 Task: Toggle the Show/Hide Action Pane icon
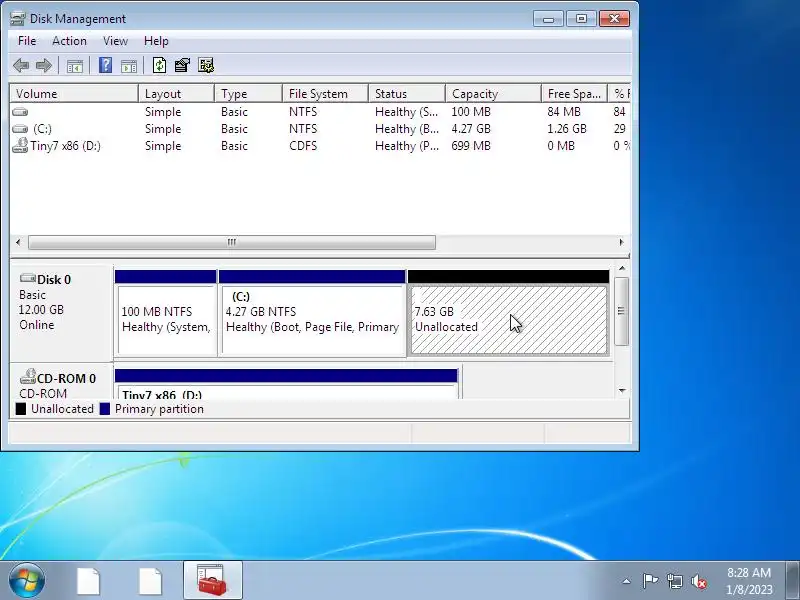(129, 66)
